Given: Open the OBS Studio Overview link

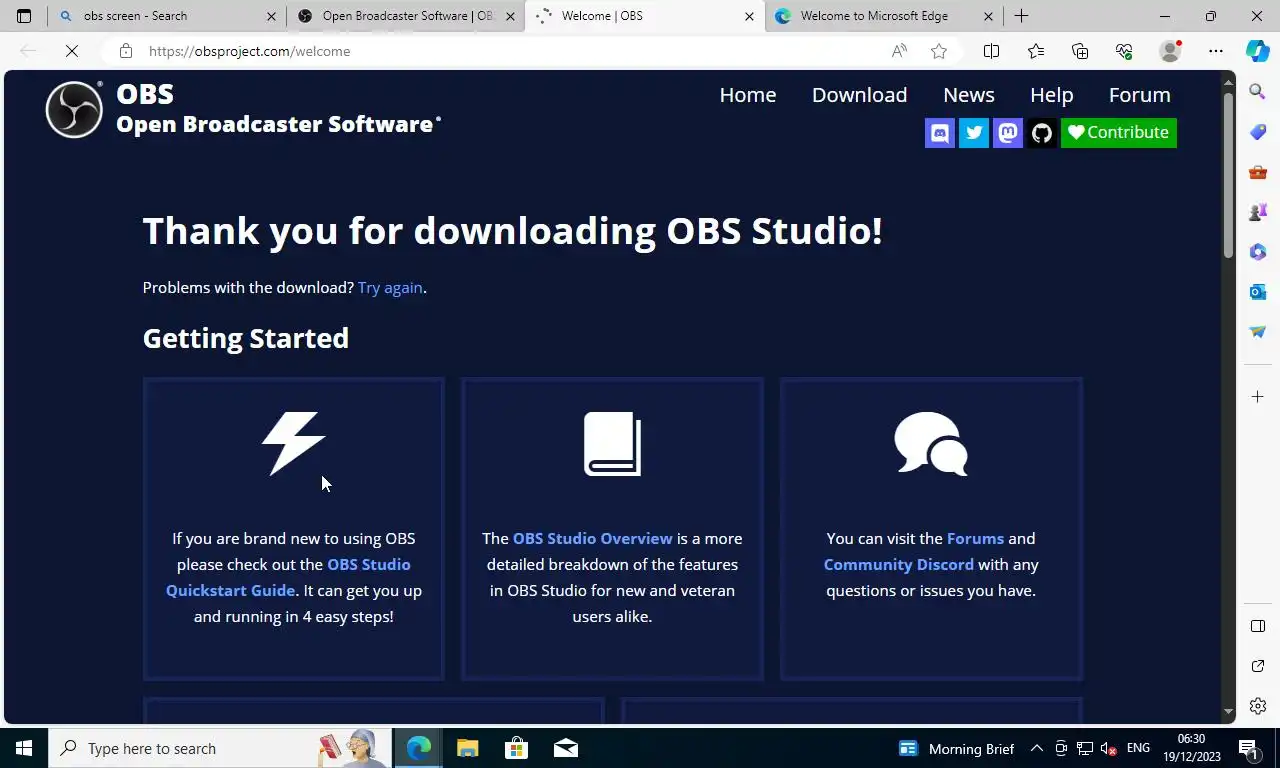Looking at the screenshot, I should [593, 539].
